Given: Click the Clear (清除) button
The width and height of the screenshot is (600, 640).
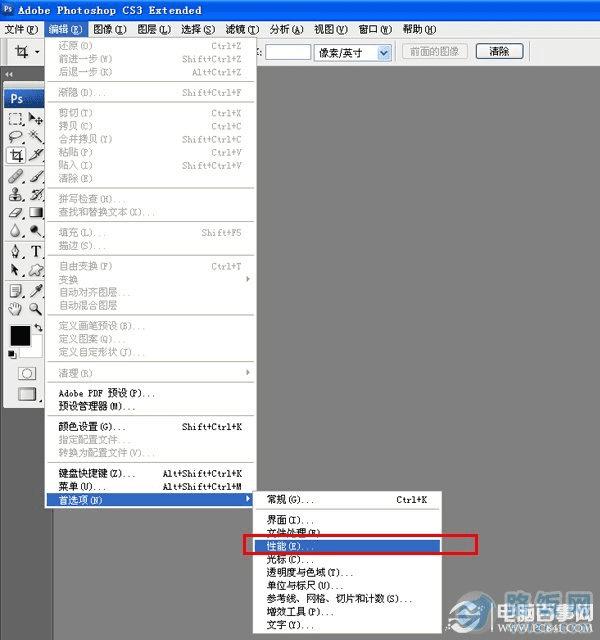Looking at the screenshot, I should [499, 51].
